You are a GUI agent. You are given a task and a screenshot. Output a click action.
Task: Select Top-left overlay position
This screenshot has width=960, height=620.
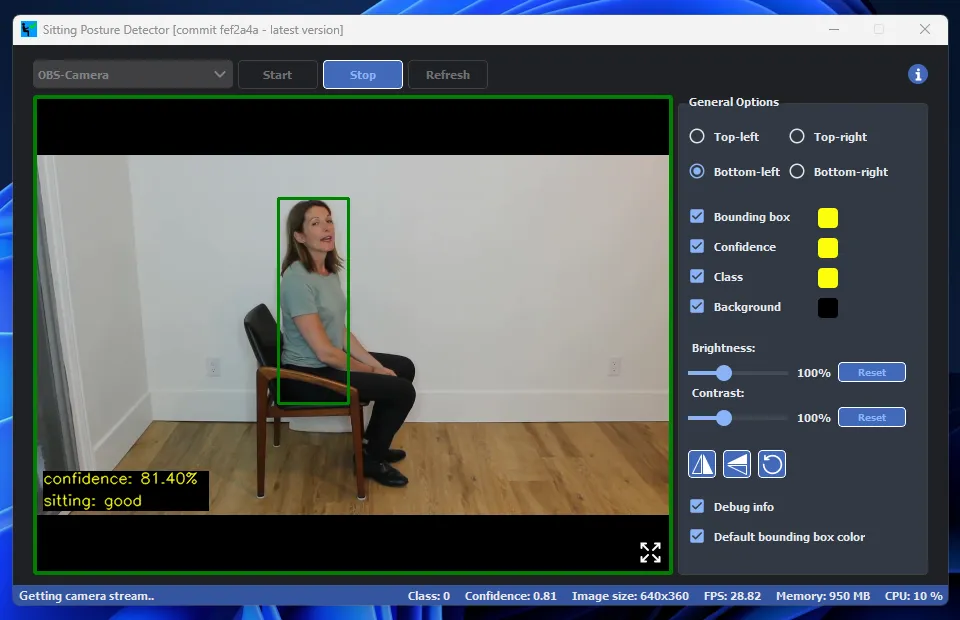[697, 136]
